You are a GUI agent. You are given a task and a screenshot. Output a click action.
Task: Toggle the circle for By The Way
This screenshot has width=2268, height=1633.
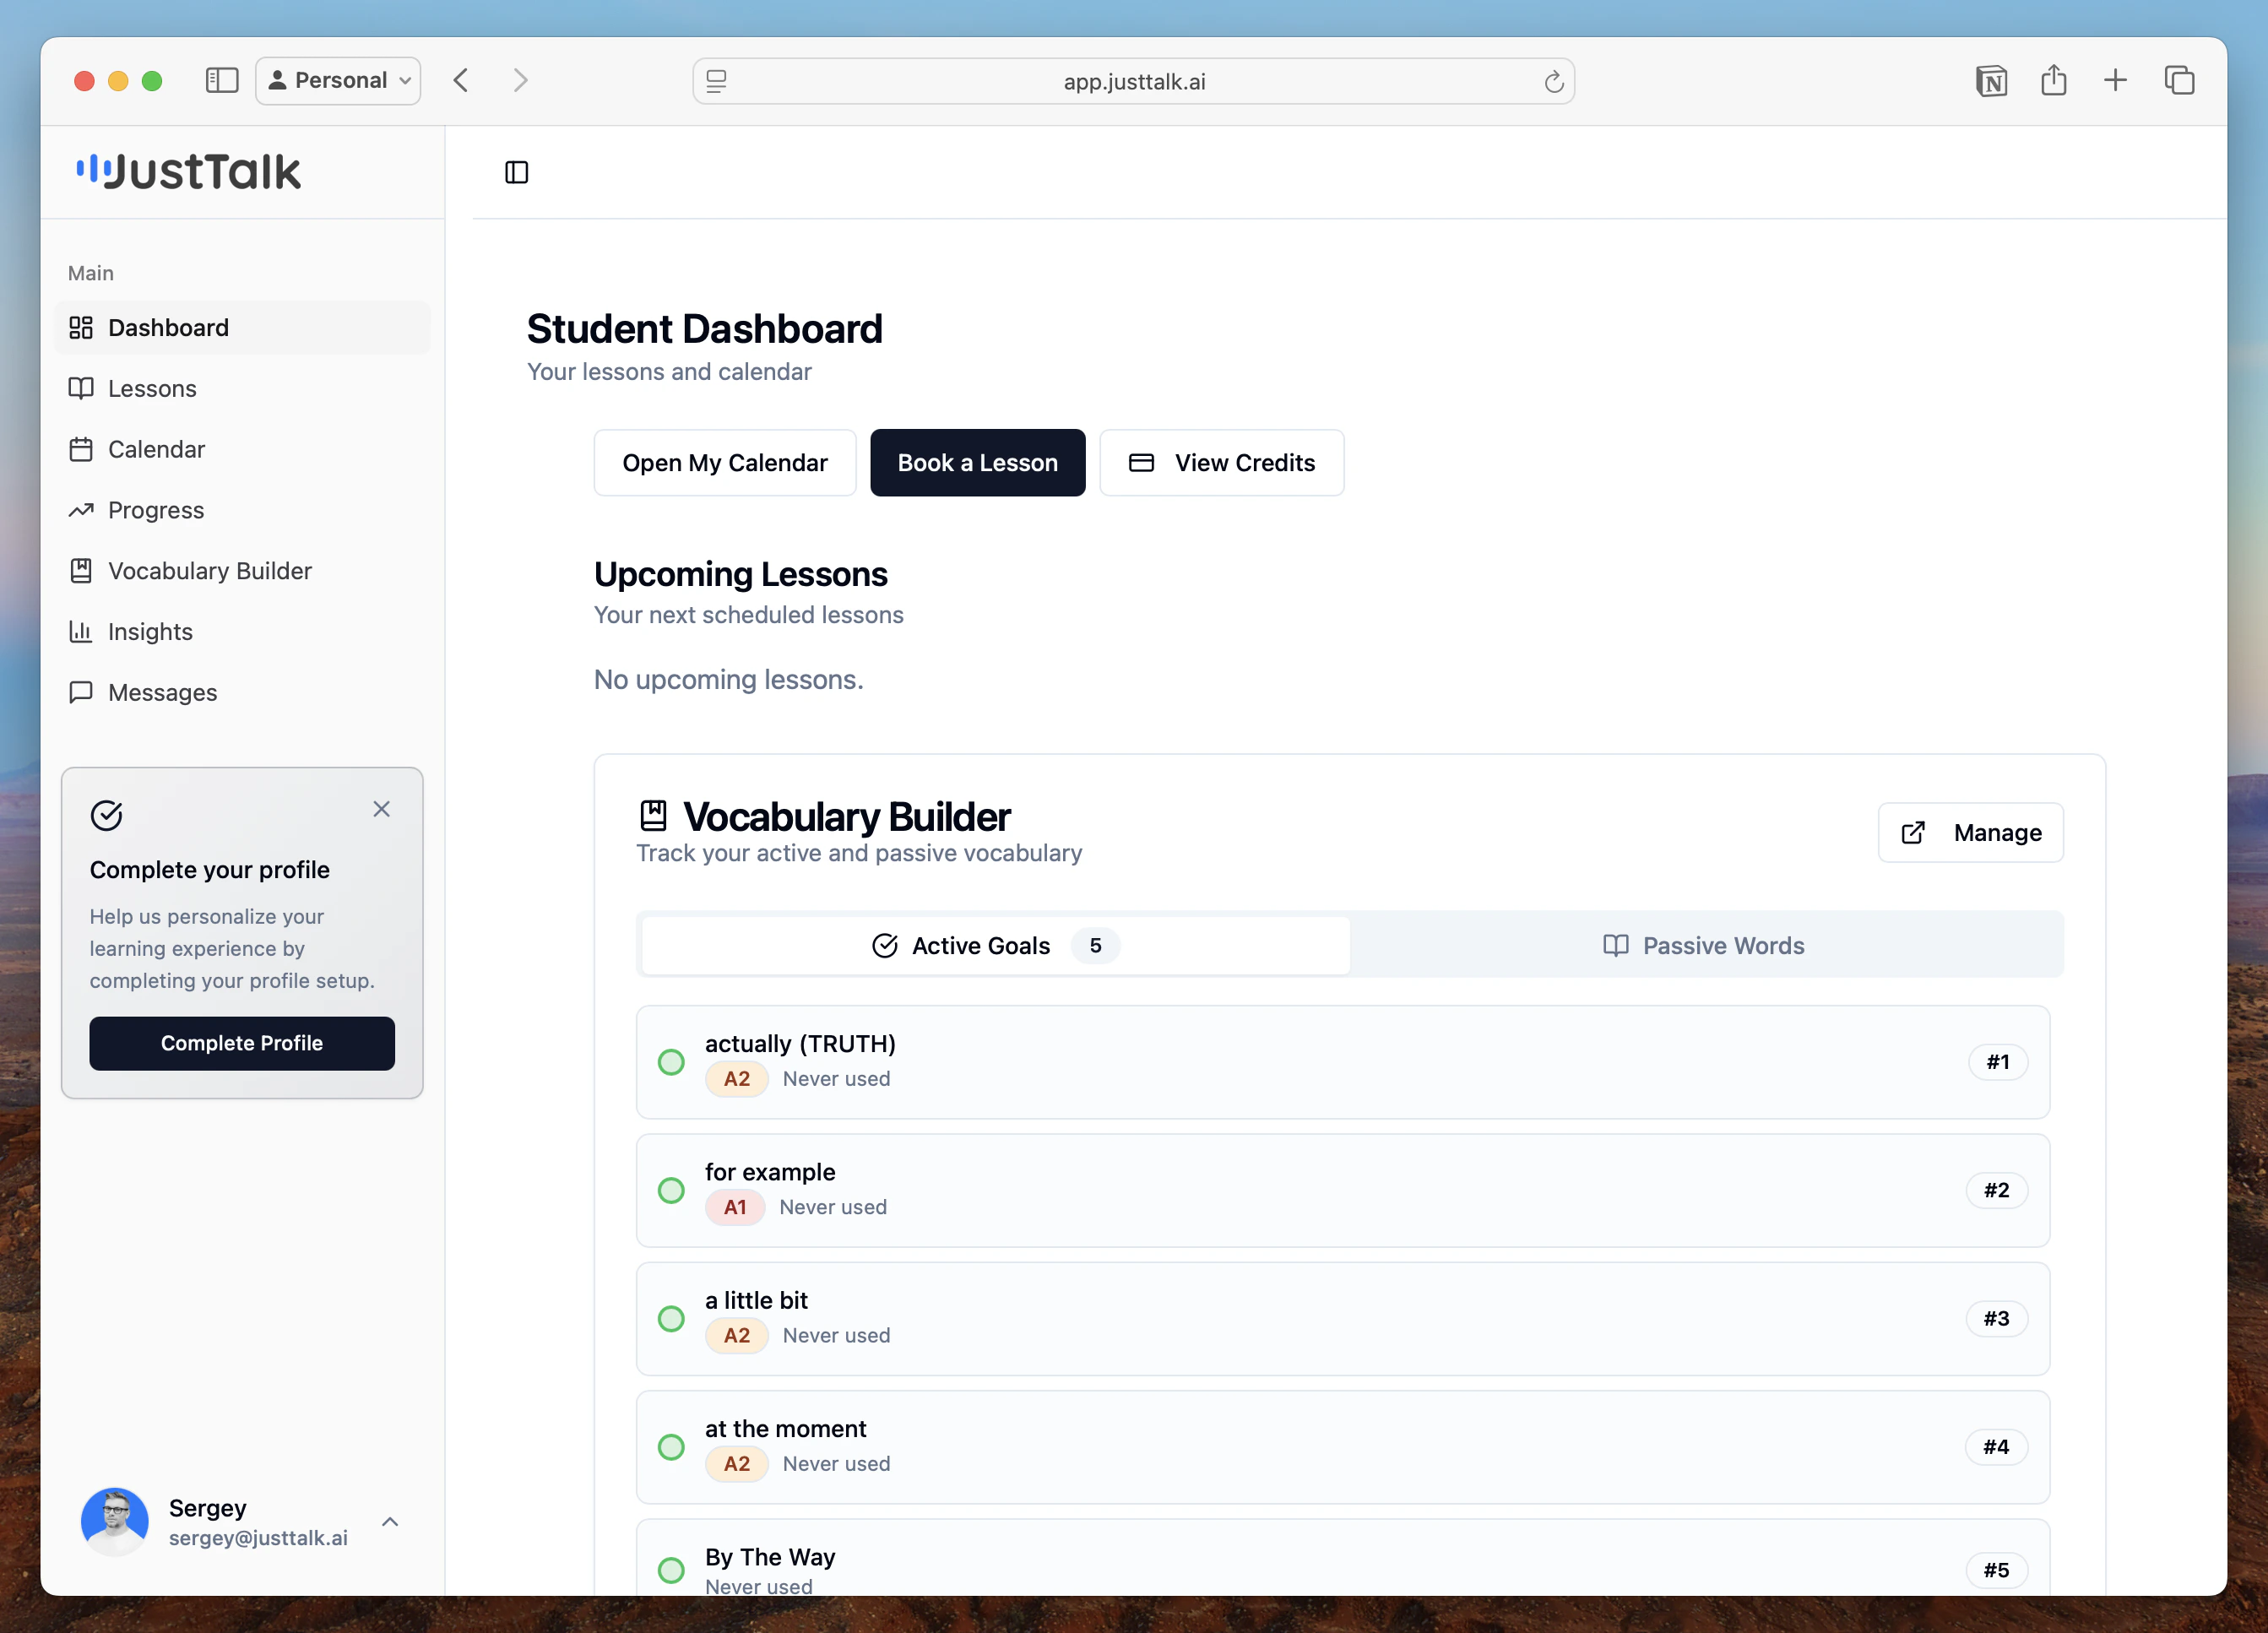click(671, 1570)
